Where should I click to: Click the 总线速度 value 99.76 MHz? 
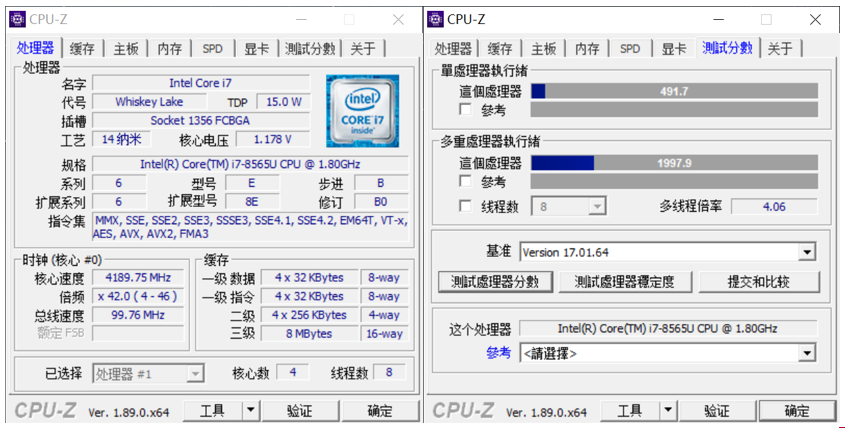[138, 315]
